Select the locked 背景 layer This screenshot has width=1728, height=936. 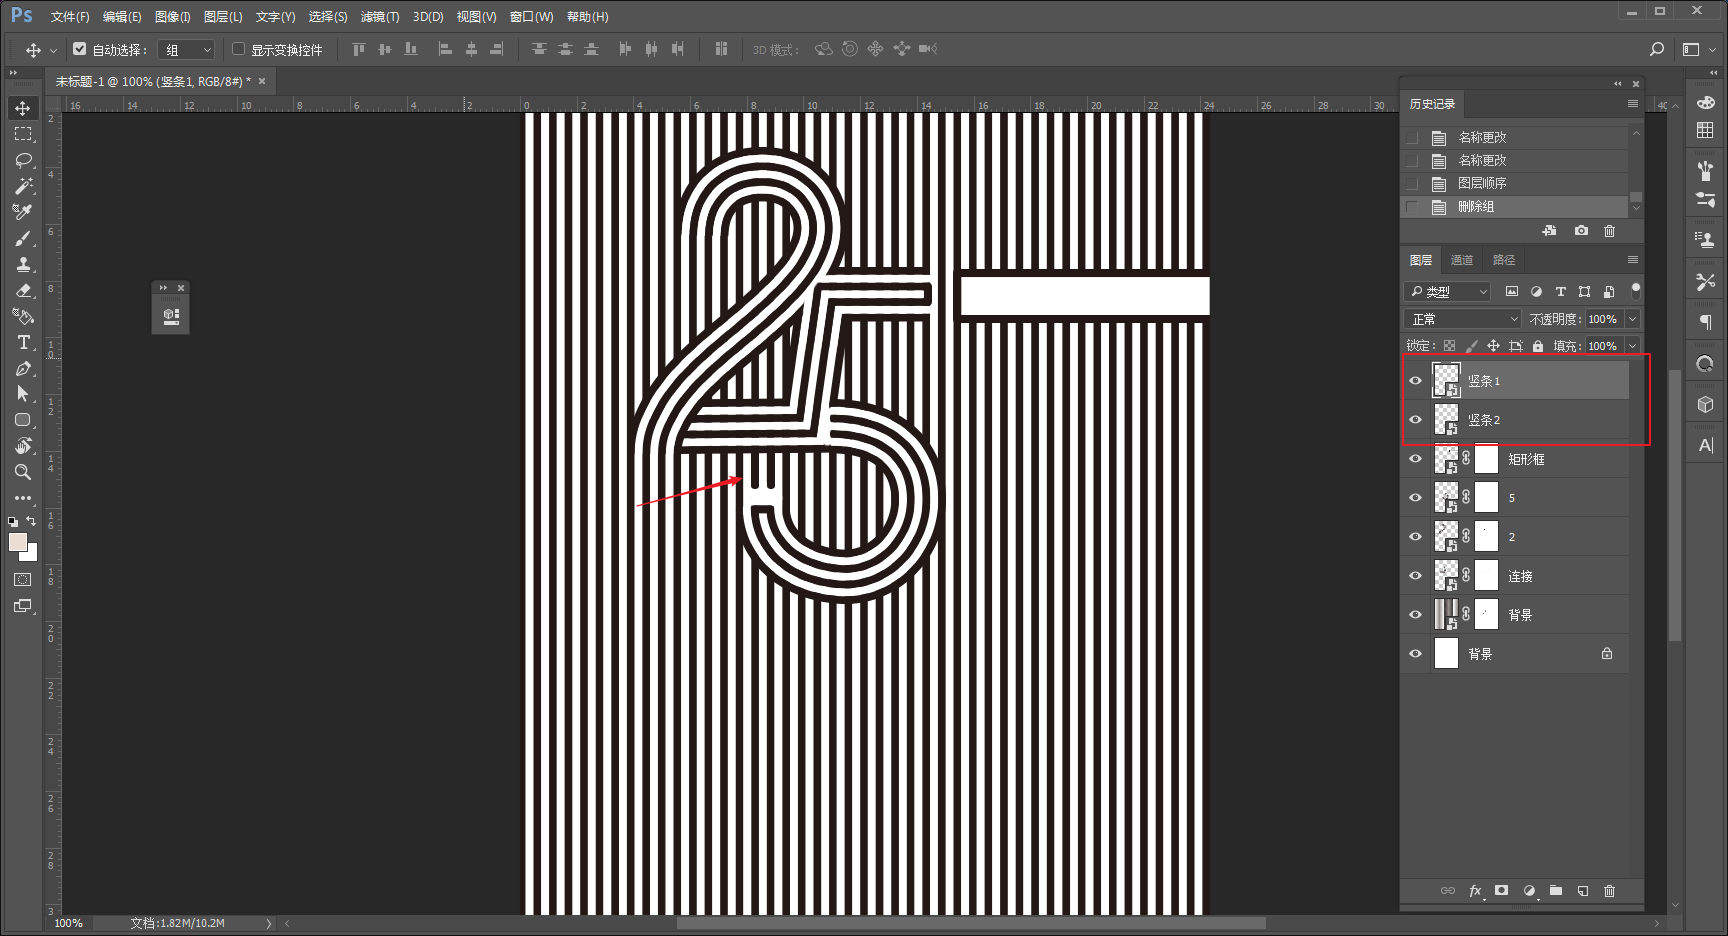coord(1515,654)
